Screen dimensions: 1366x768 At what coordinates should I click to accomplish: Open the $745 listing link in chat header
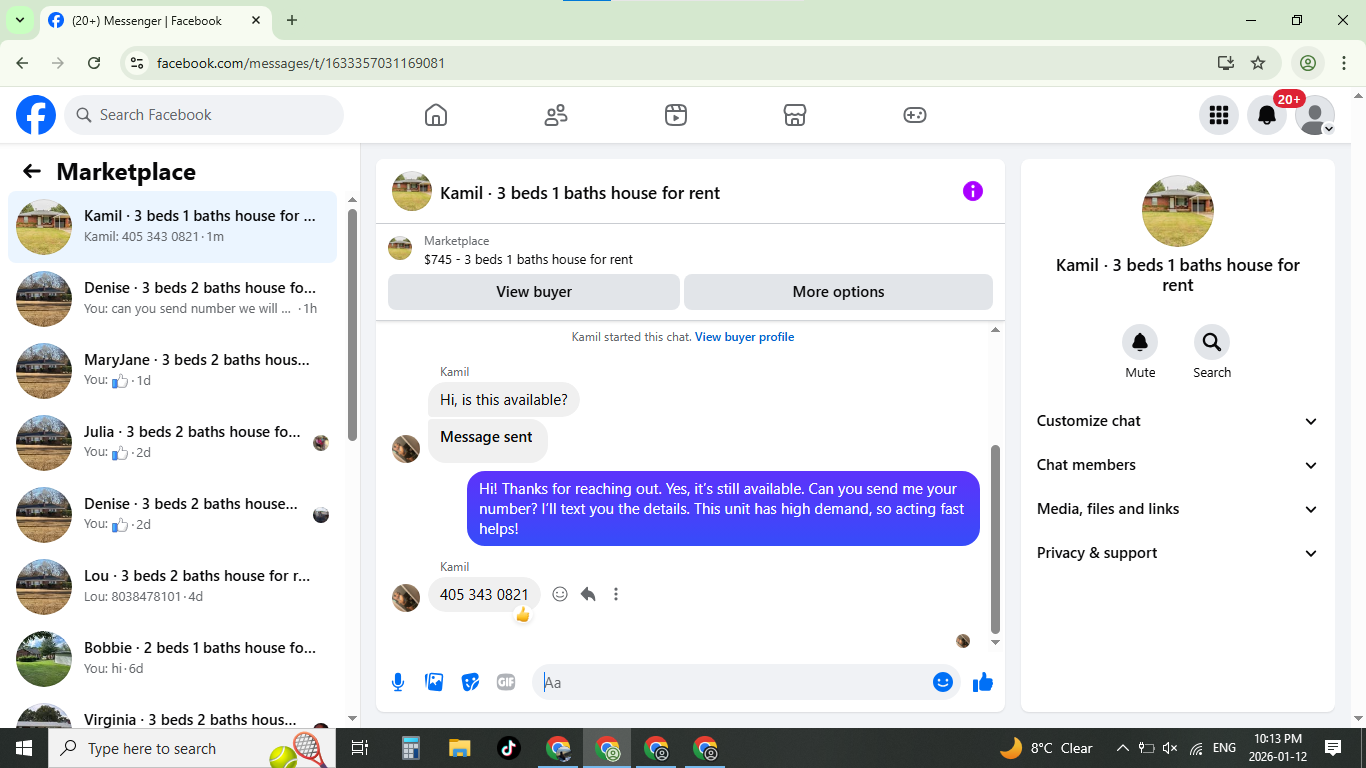[x=528, y=259]
